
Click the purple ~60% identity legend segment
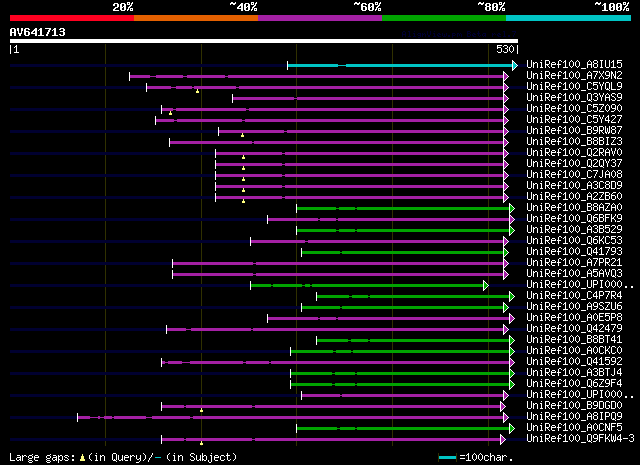point(320,18)
